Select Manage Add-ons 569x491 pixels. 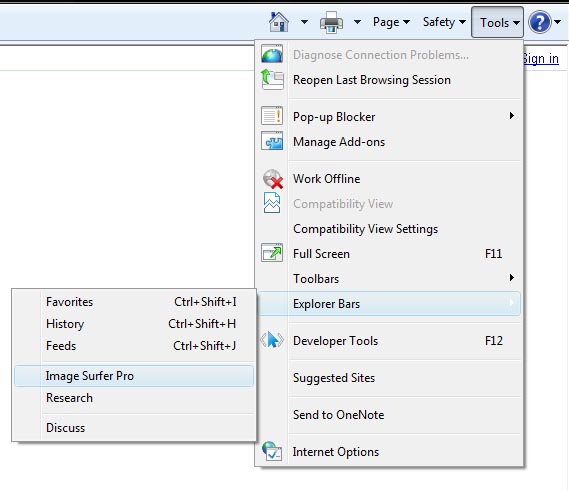(389, 142)
